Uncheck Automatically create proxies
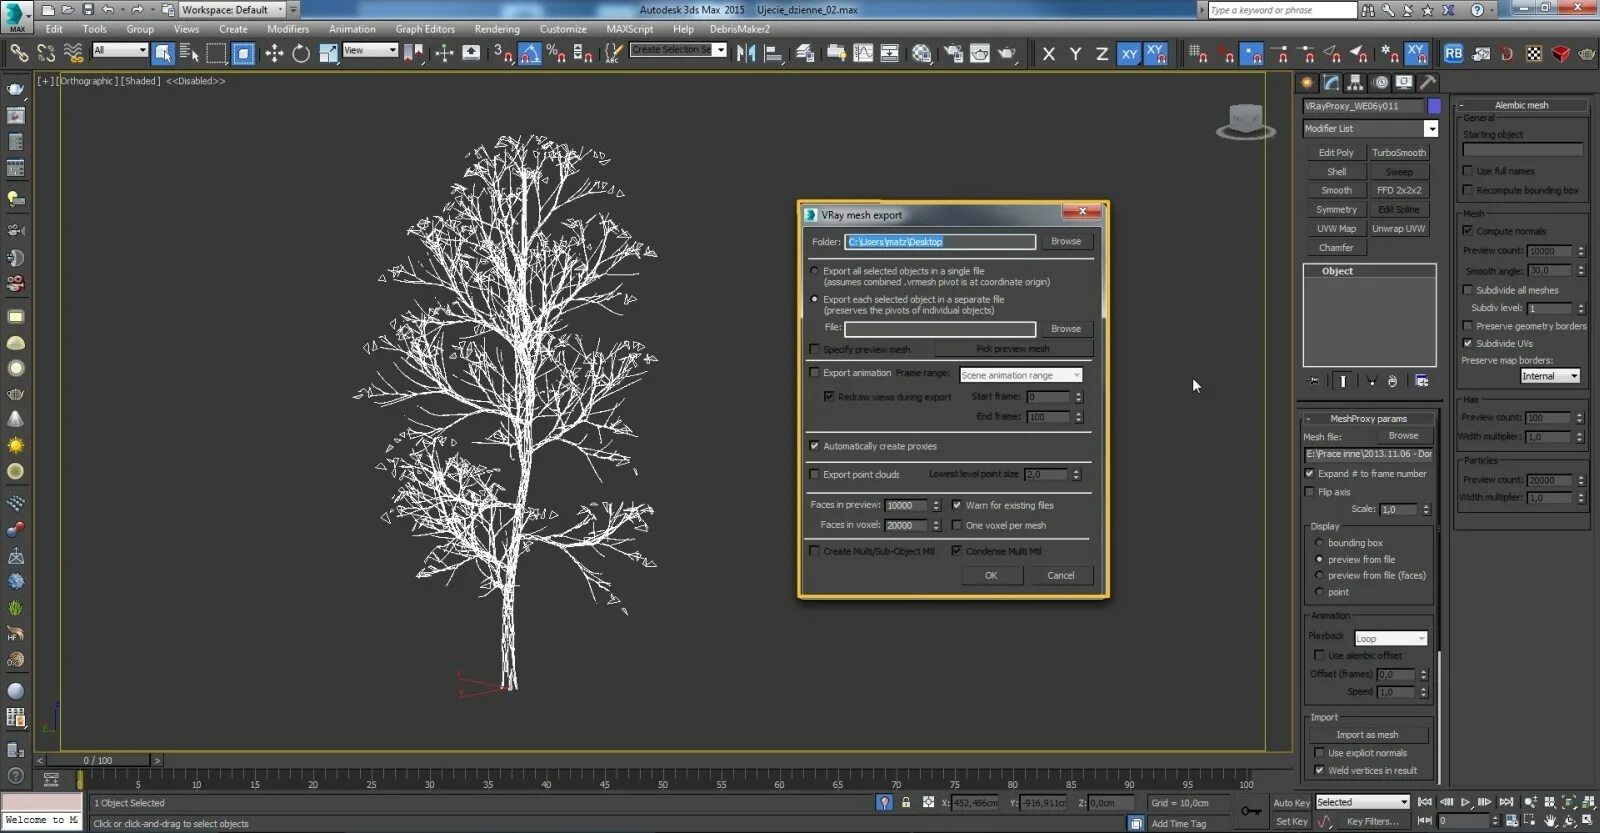This screenshot has height=833, width=1600. (x=814, y=446)
